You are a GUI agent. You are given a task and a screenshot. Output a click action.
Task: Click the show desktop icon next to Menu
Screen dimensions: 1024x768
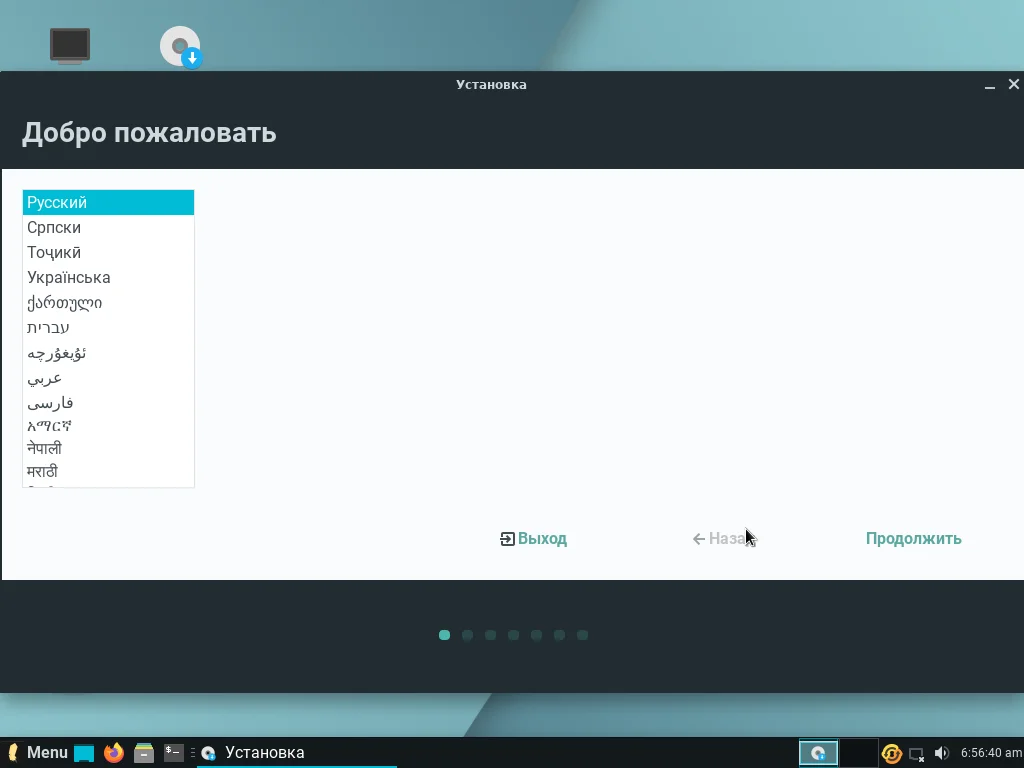[83, 752]
